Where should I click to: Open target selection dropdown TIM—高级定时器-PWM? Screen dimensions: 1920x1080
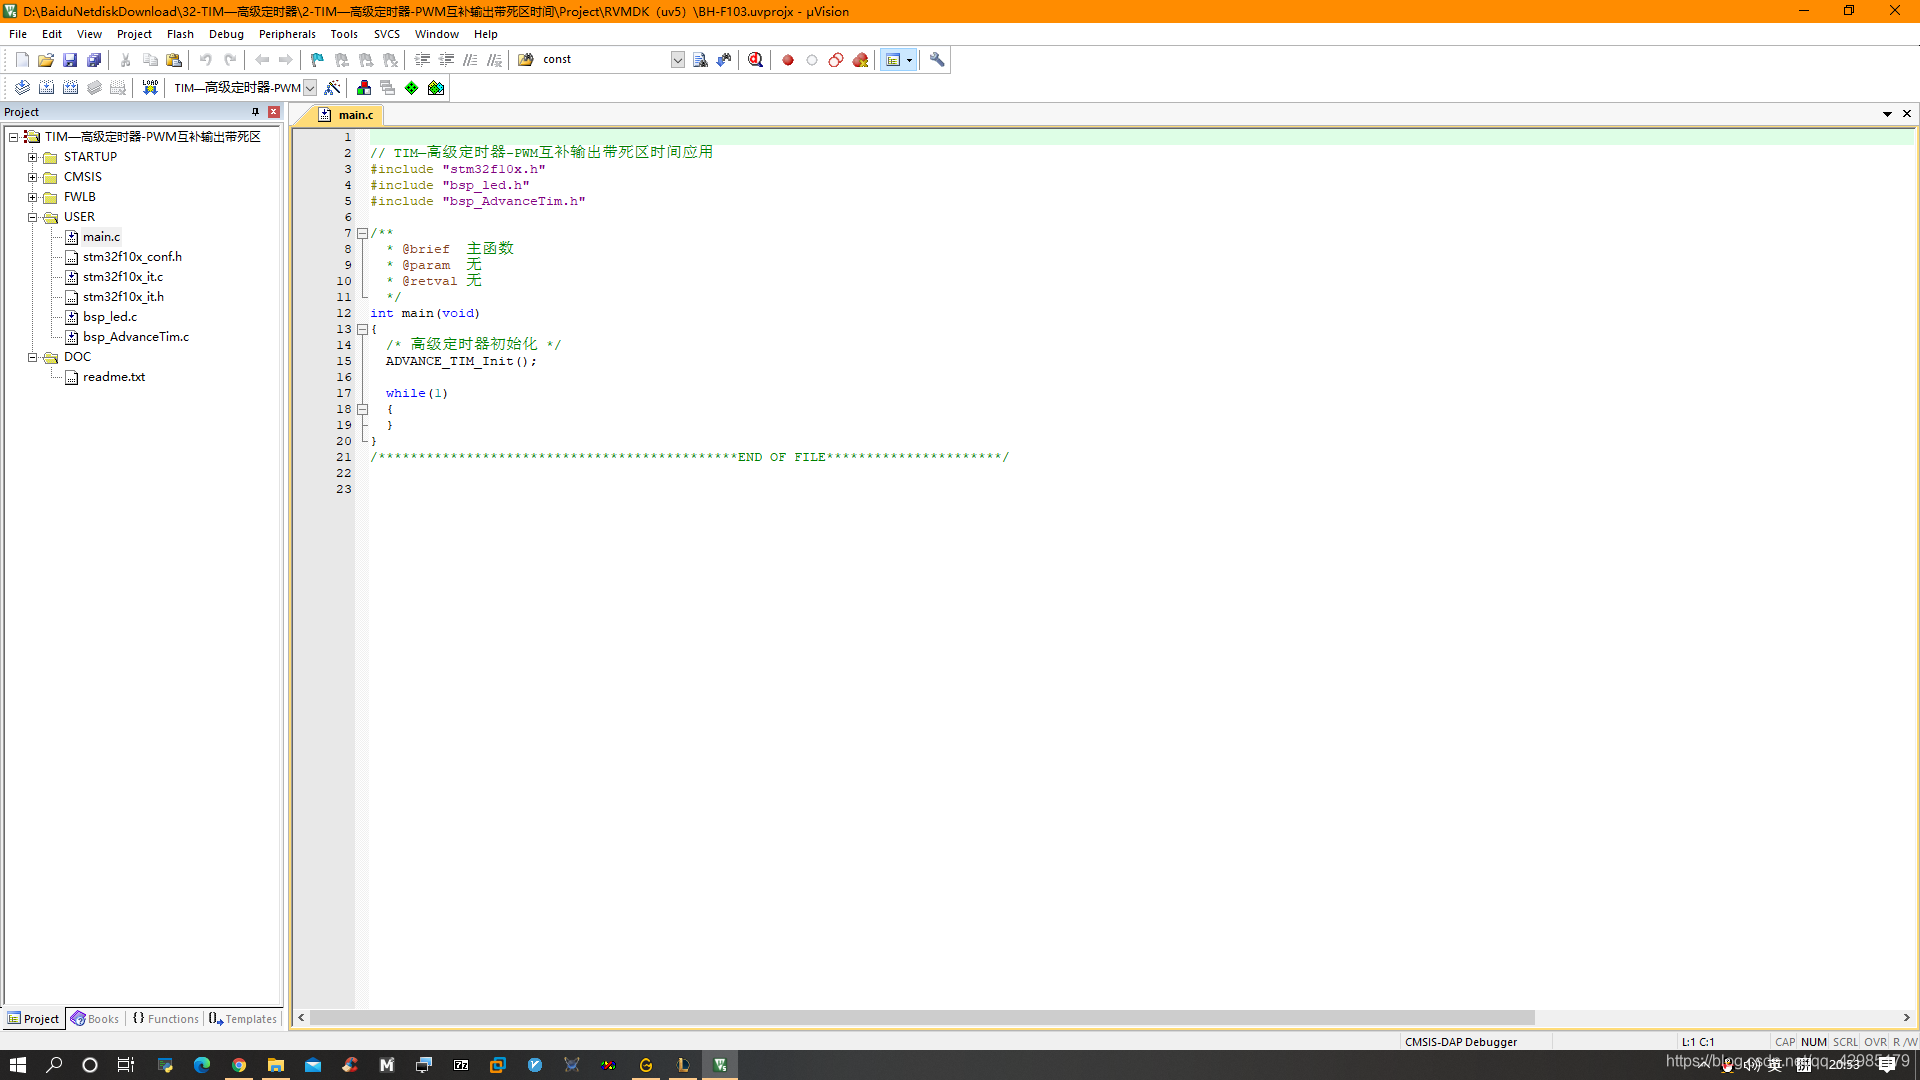310,88
